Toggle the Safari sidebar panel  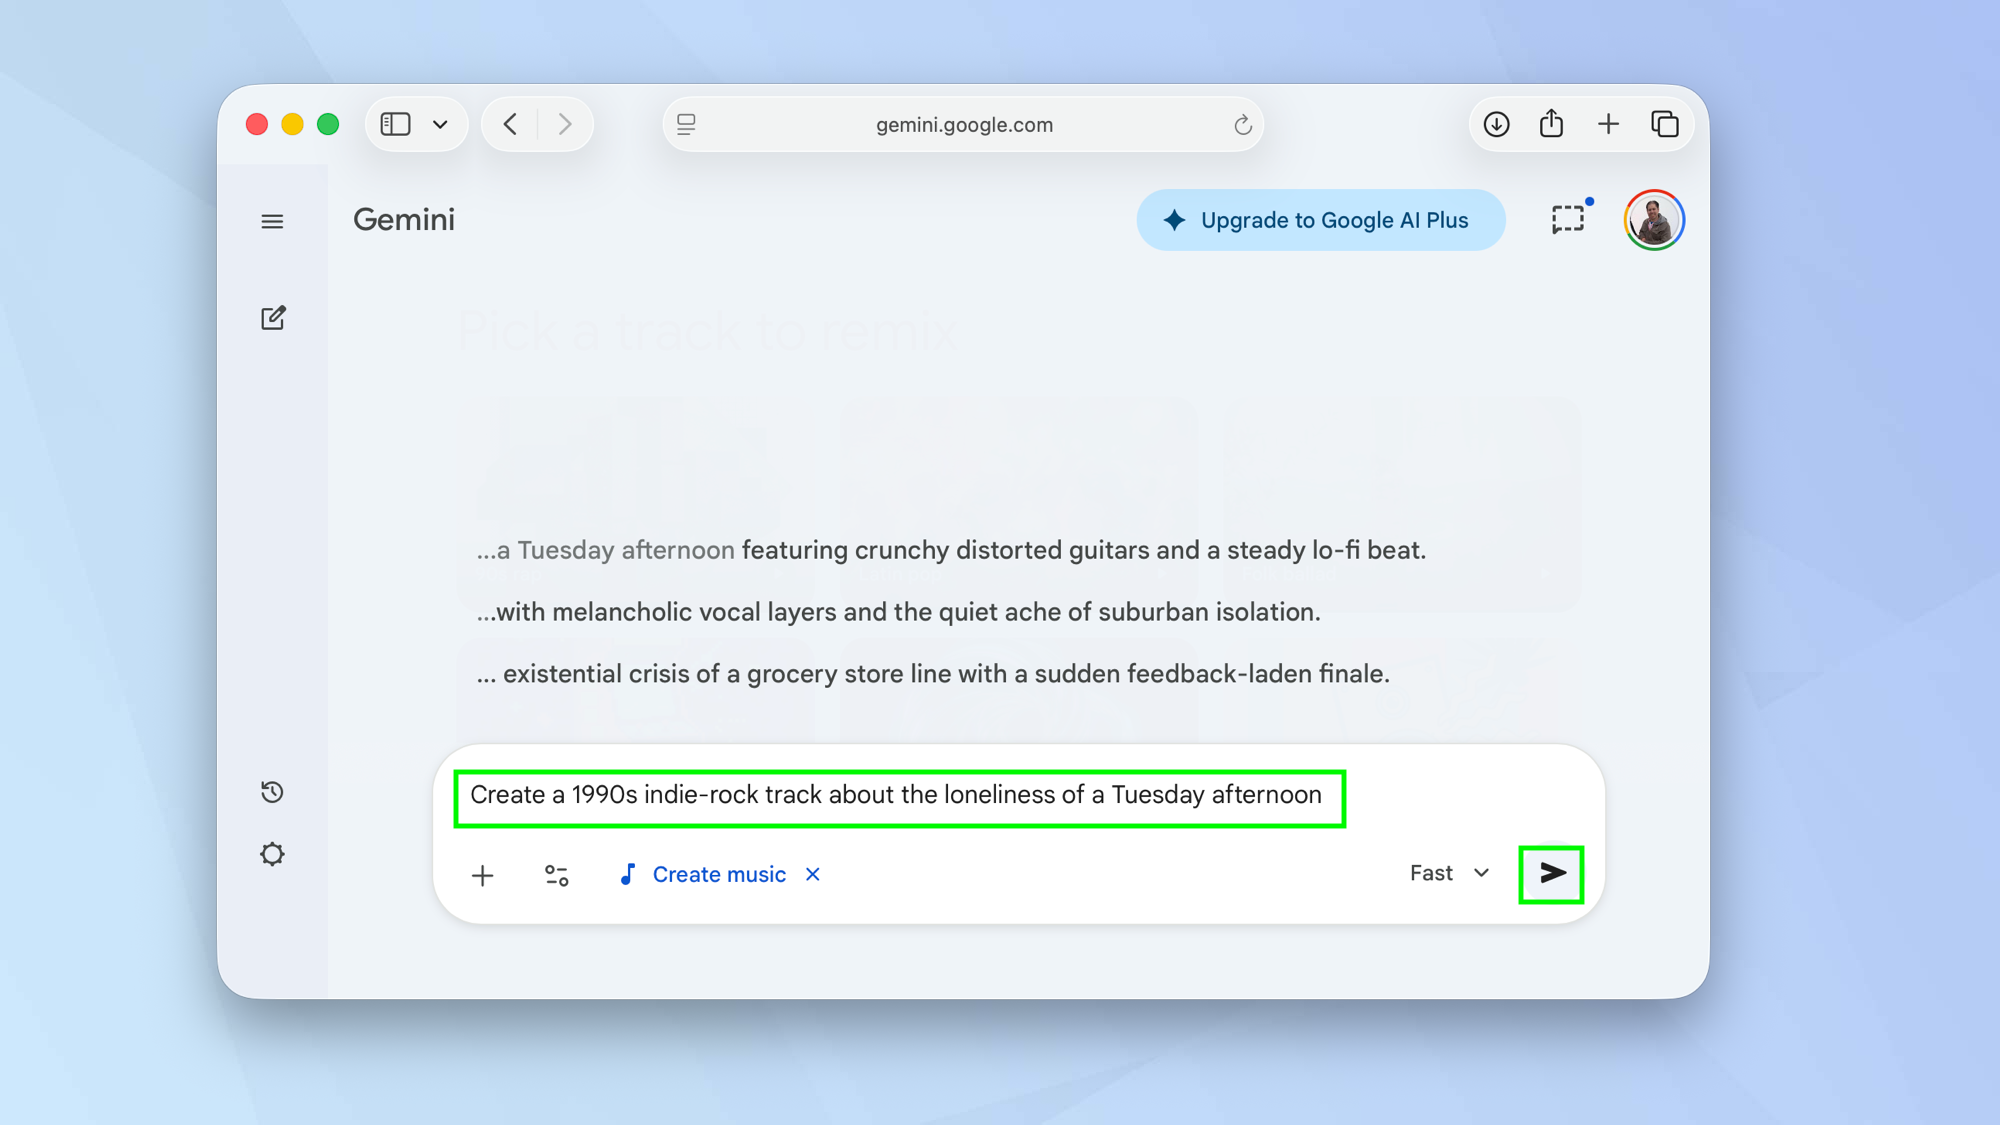(x=396, y=124)
